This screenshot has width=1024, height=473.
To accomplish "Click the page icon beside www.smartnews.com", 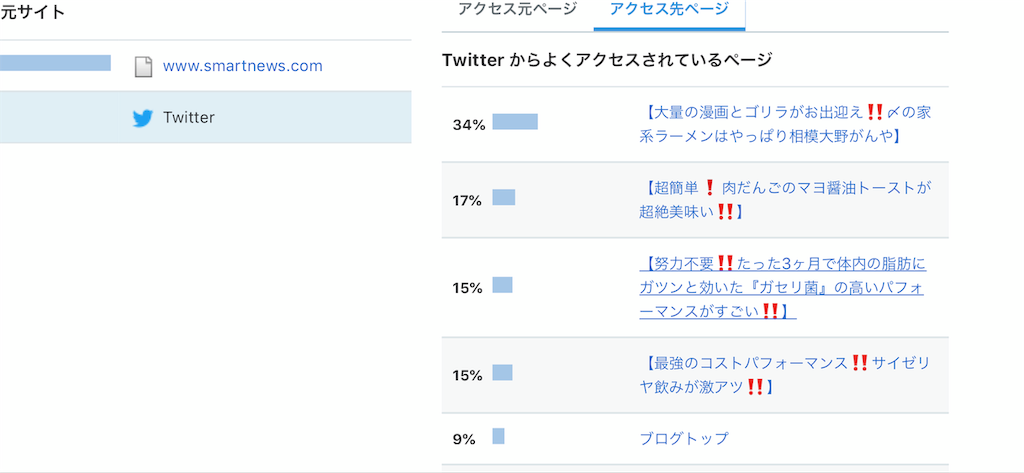I will (x=143, y=67).
